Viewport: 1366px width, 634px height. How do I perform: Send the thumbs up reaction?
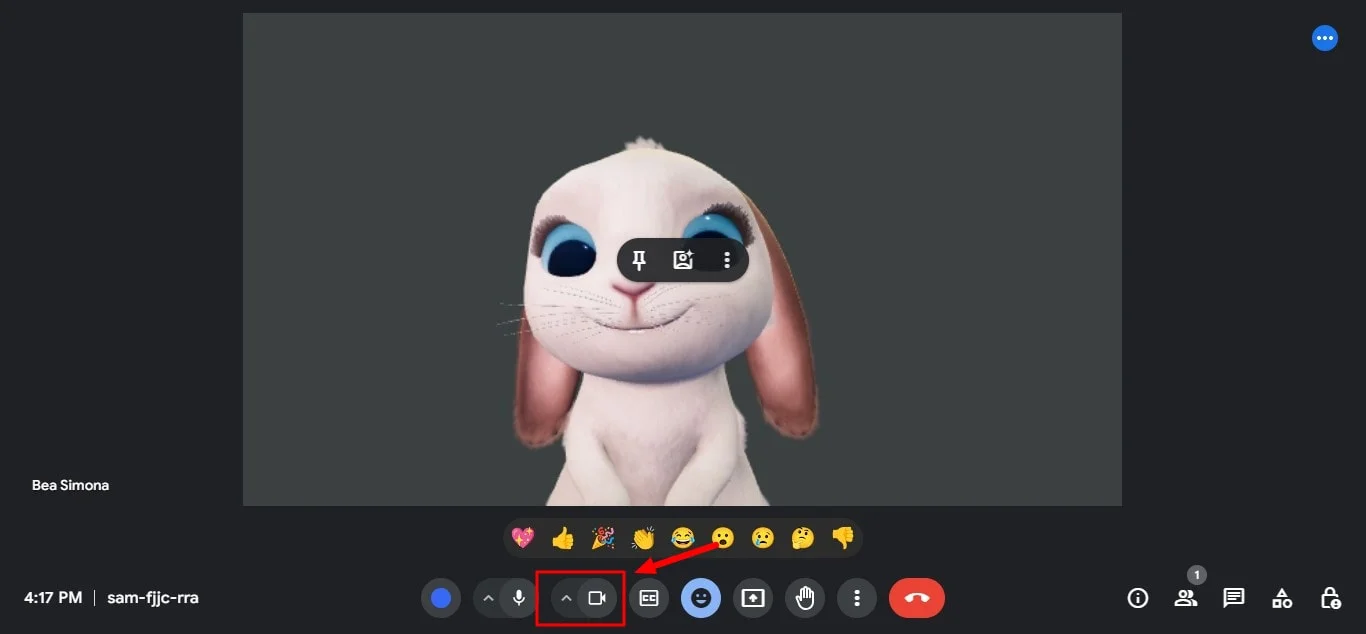point(563,538)
